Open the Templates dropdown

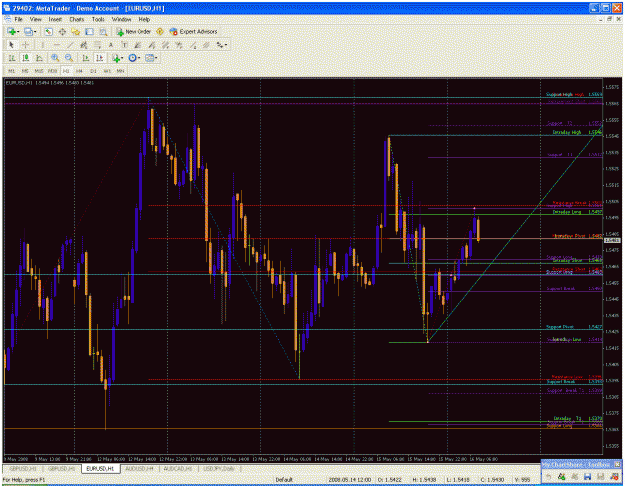[x=151, y=58]
